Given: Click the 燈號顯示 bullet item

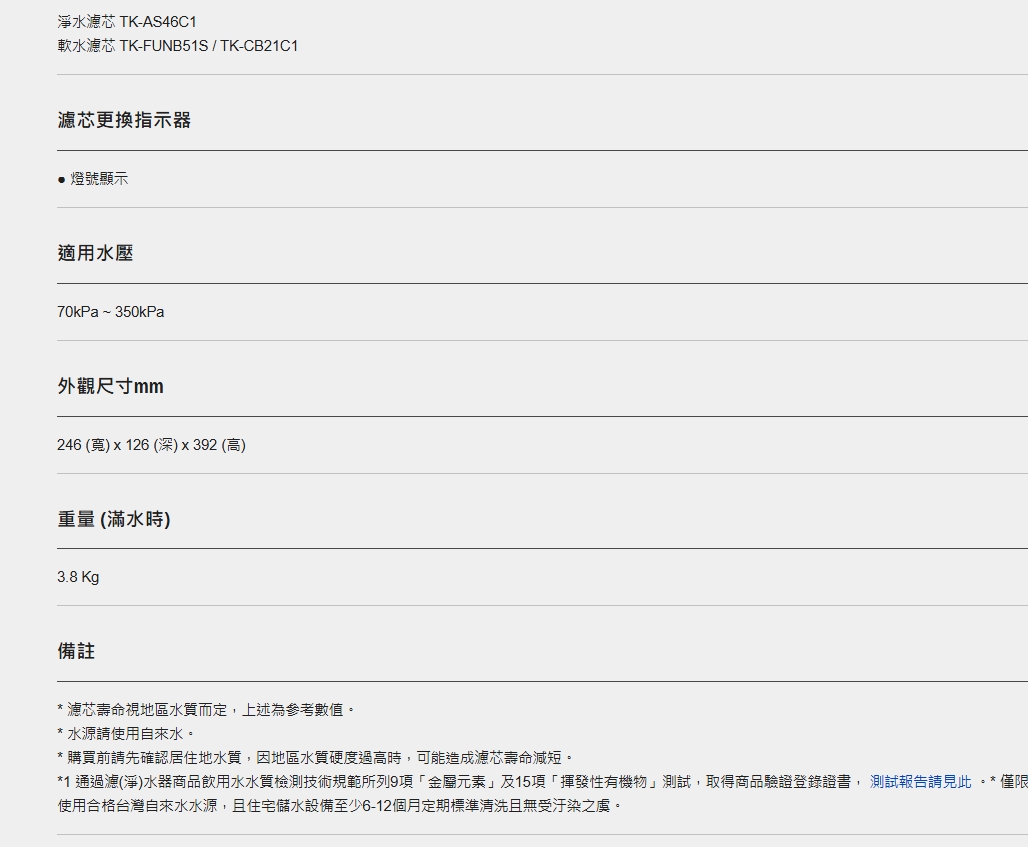Looking at the screenshot, I should tap(98, 179).
